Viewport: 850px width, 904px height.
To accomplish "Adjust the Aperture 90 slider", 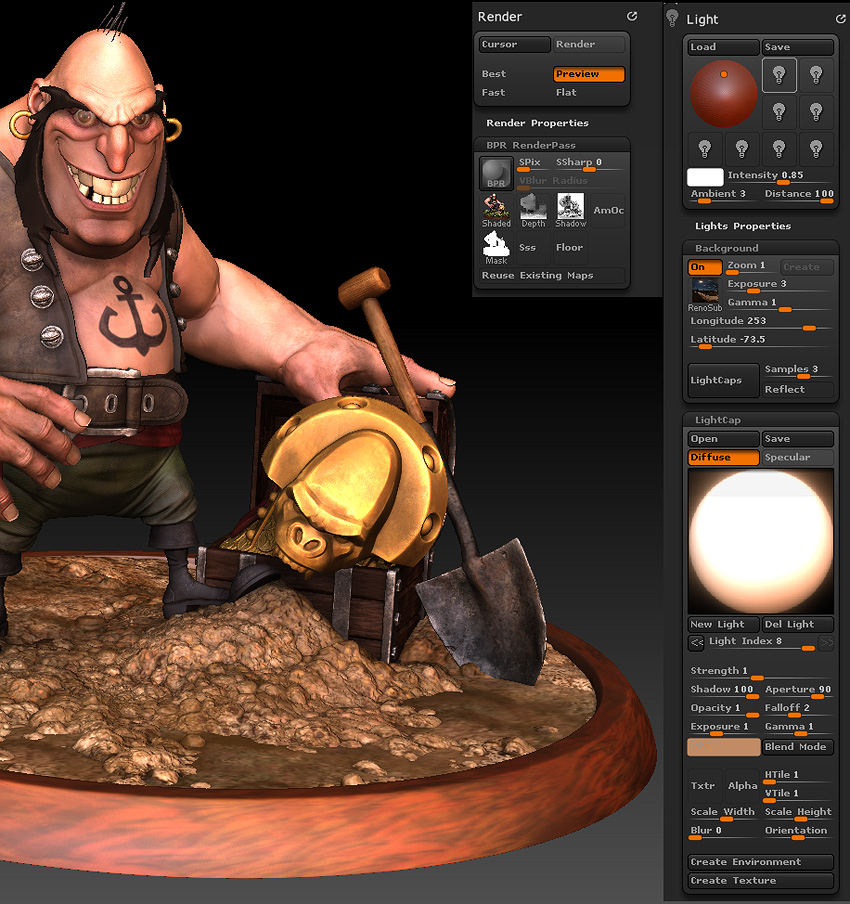I will coord(798,690).
